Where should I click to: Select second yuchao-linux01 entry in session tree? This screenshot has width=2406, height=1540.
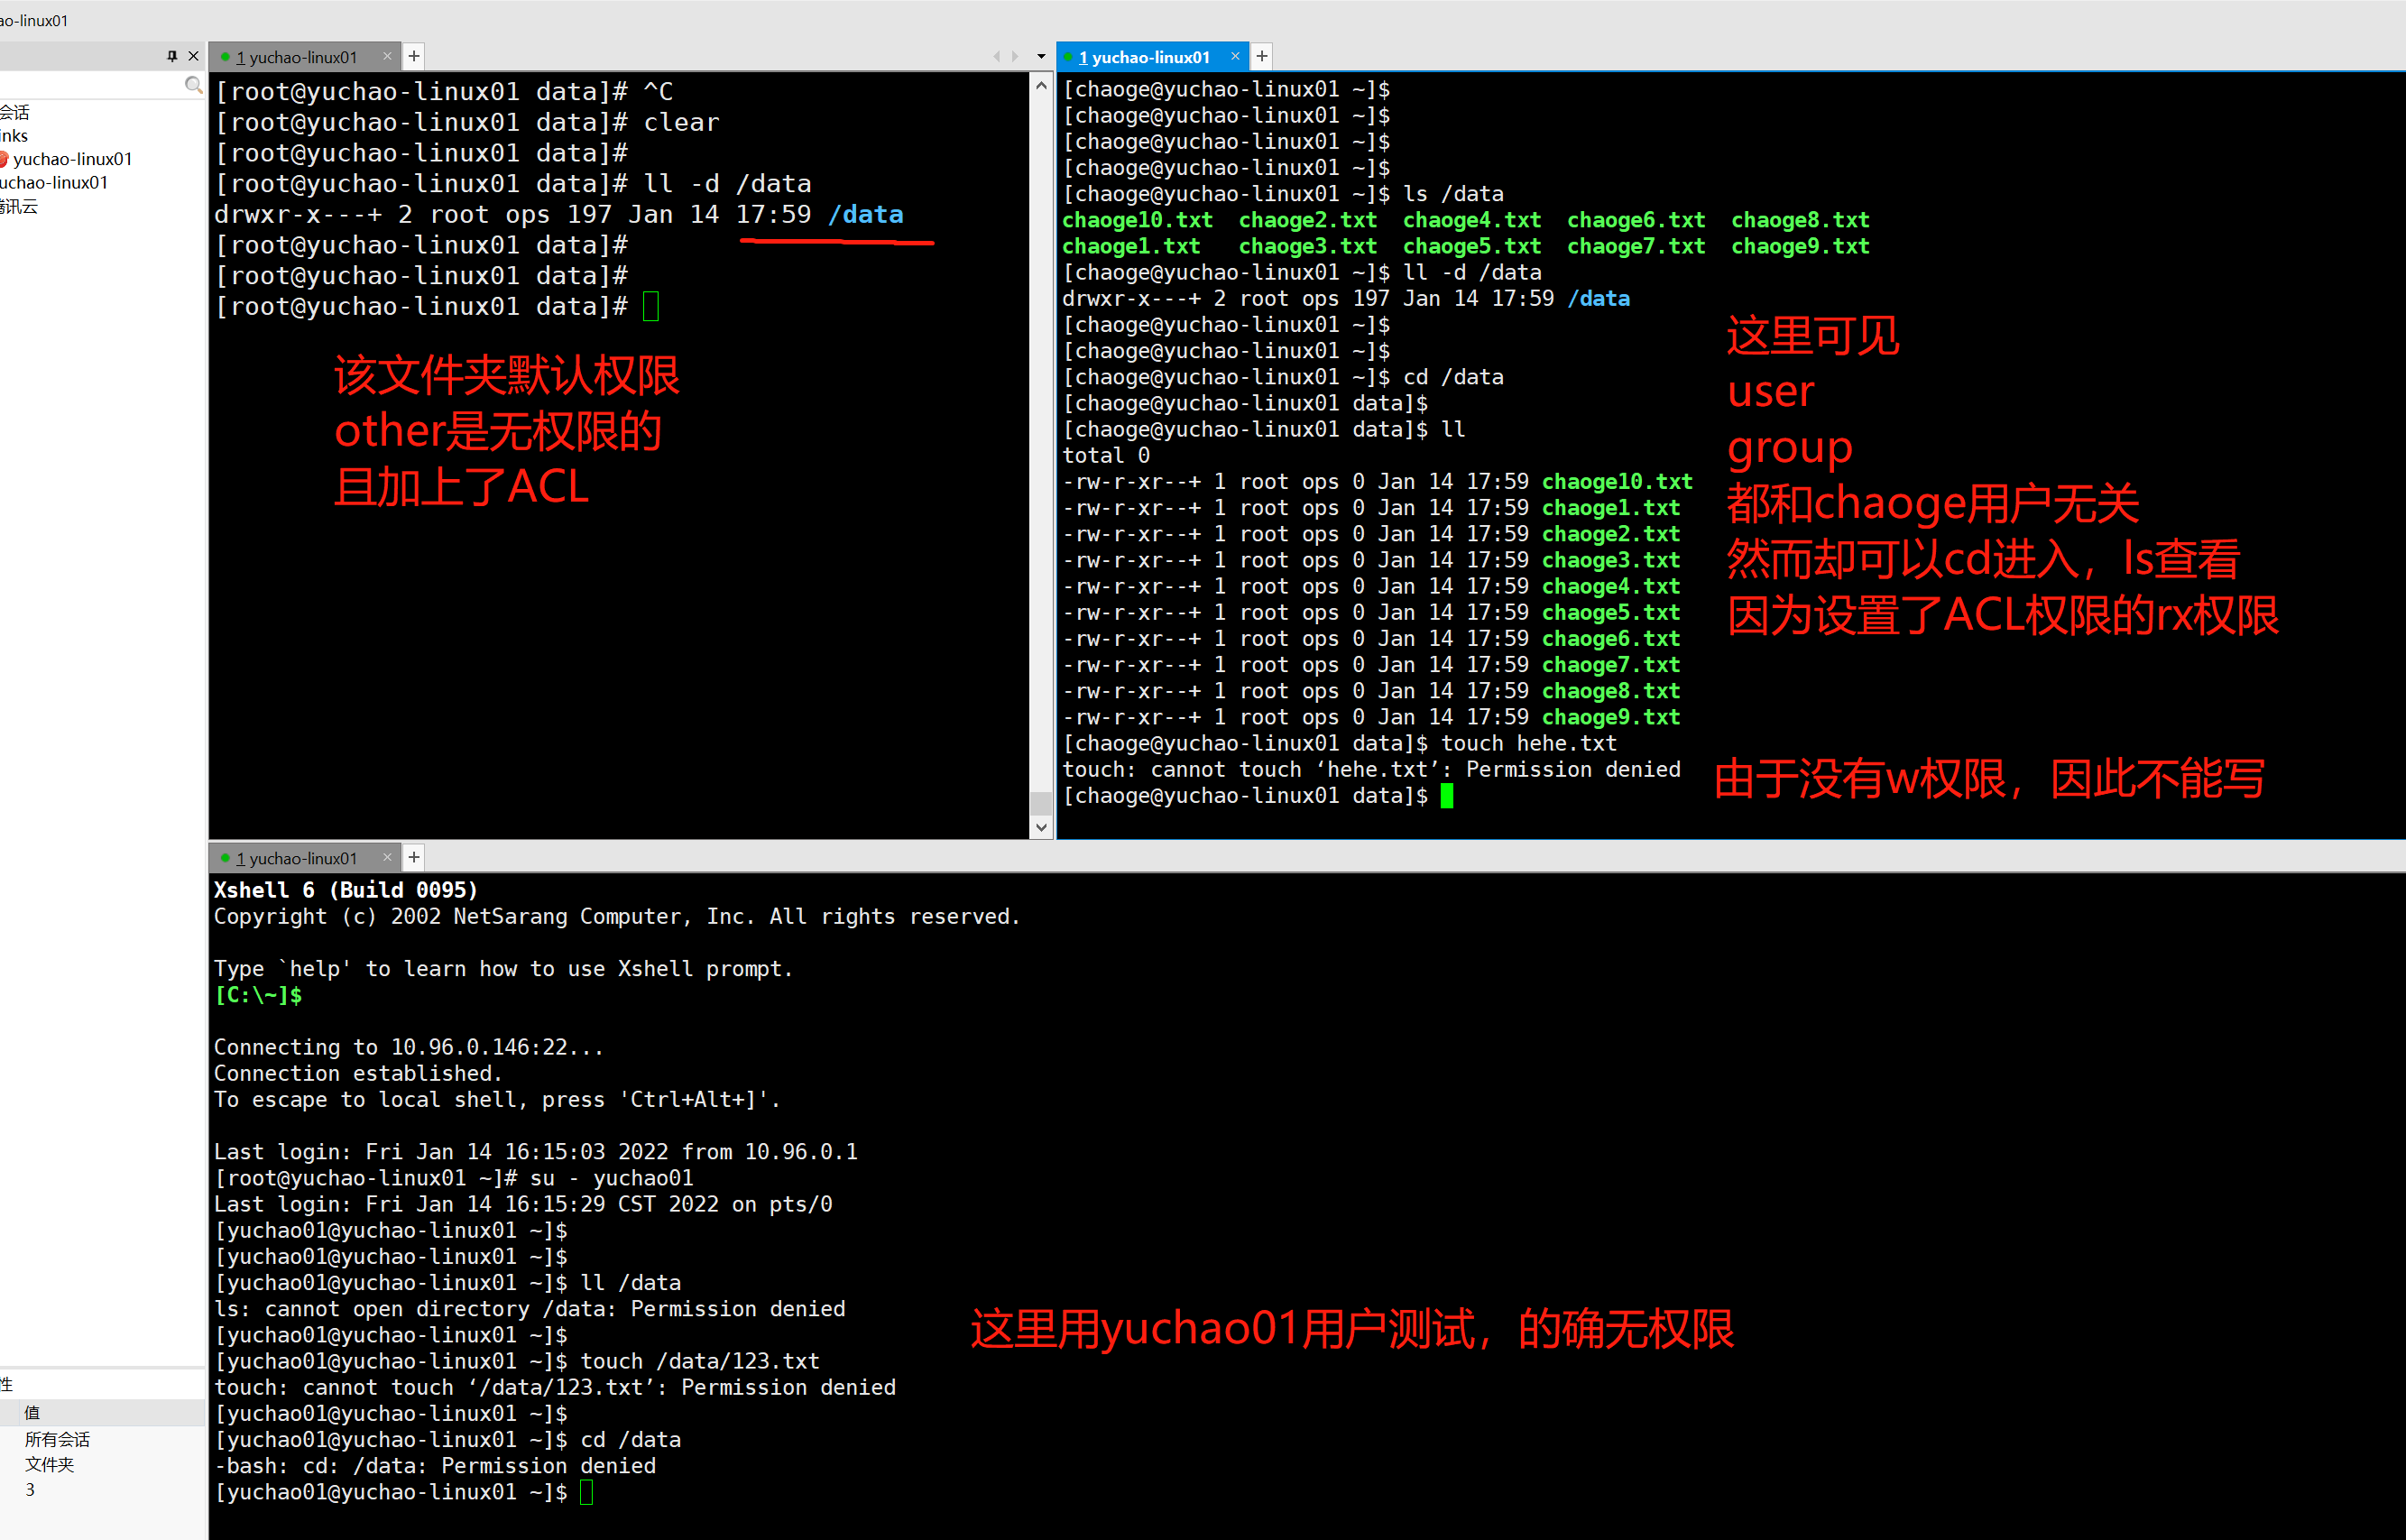click(55, 183)
